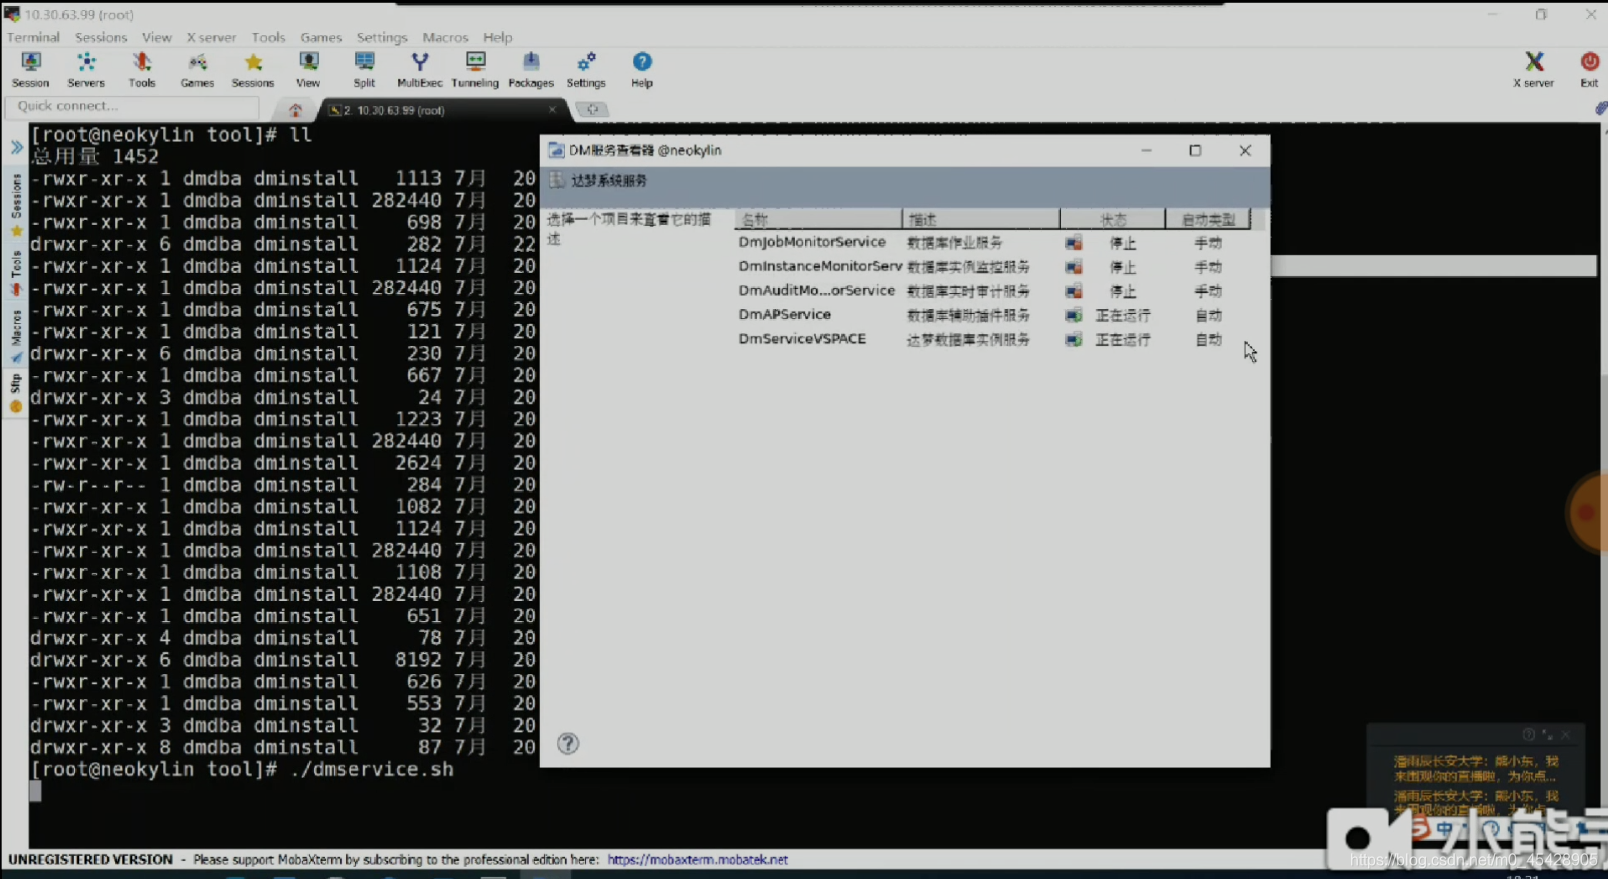Select the DmServiceVSPACE row
The width and height of the screenshot is (1608, 879).
[995, 339]
